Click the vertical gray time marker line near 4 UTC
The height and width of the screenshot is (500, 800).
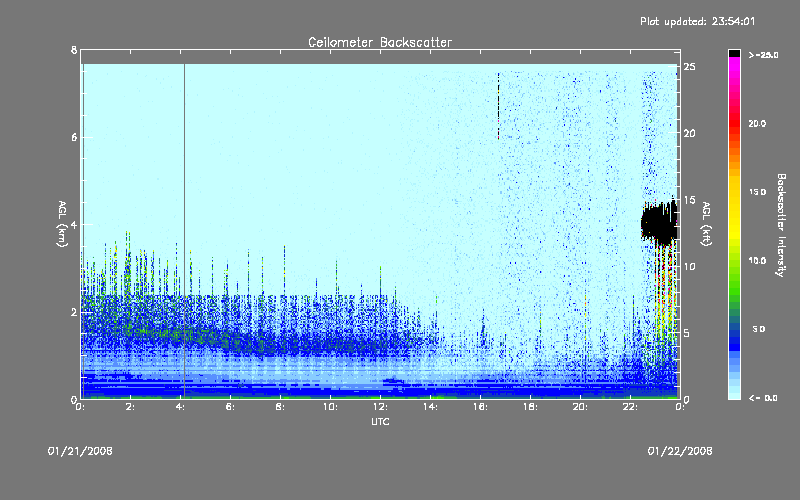pyautogui.click(x=184, y=230)
